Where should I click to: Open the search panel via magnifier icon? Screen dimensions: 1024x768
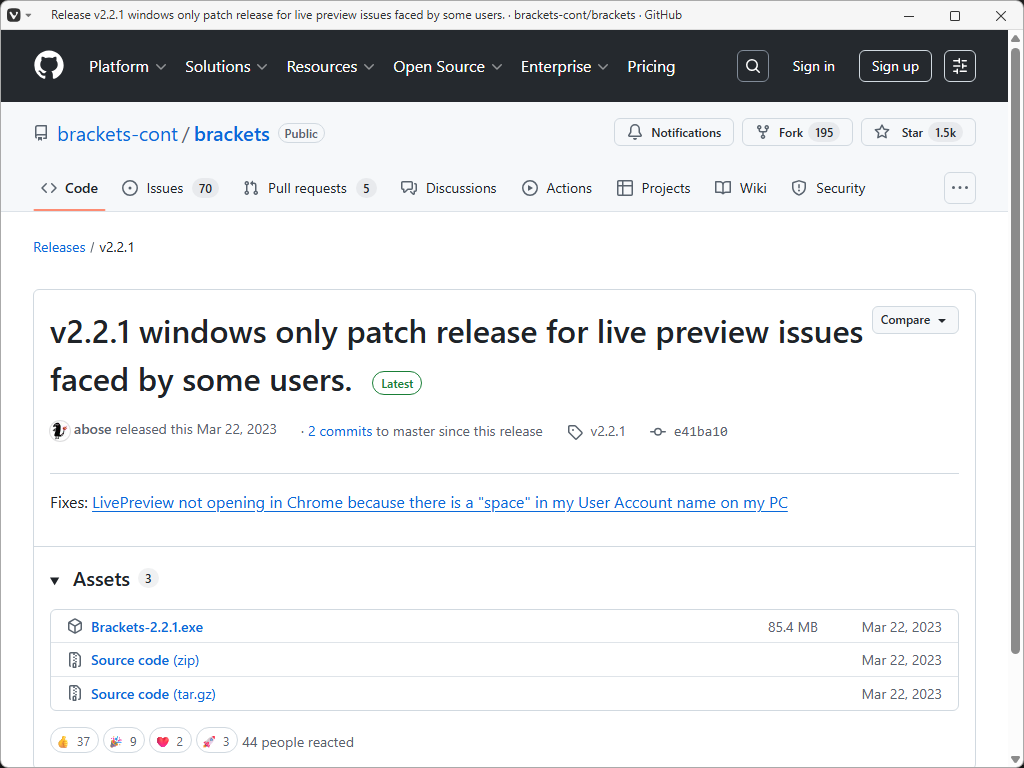point(752,66)
